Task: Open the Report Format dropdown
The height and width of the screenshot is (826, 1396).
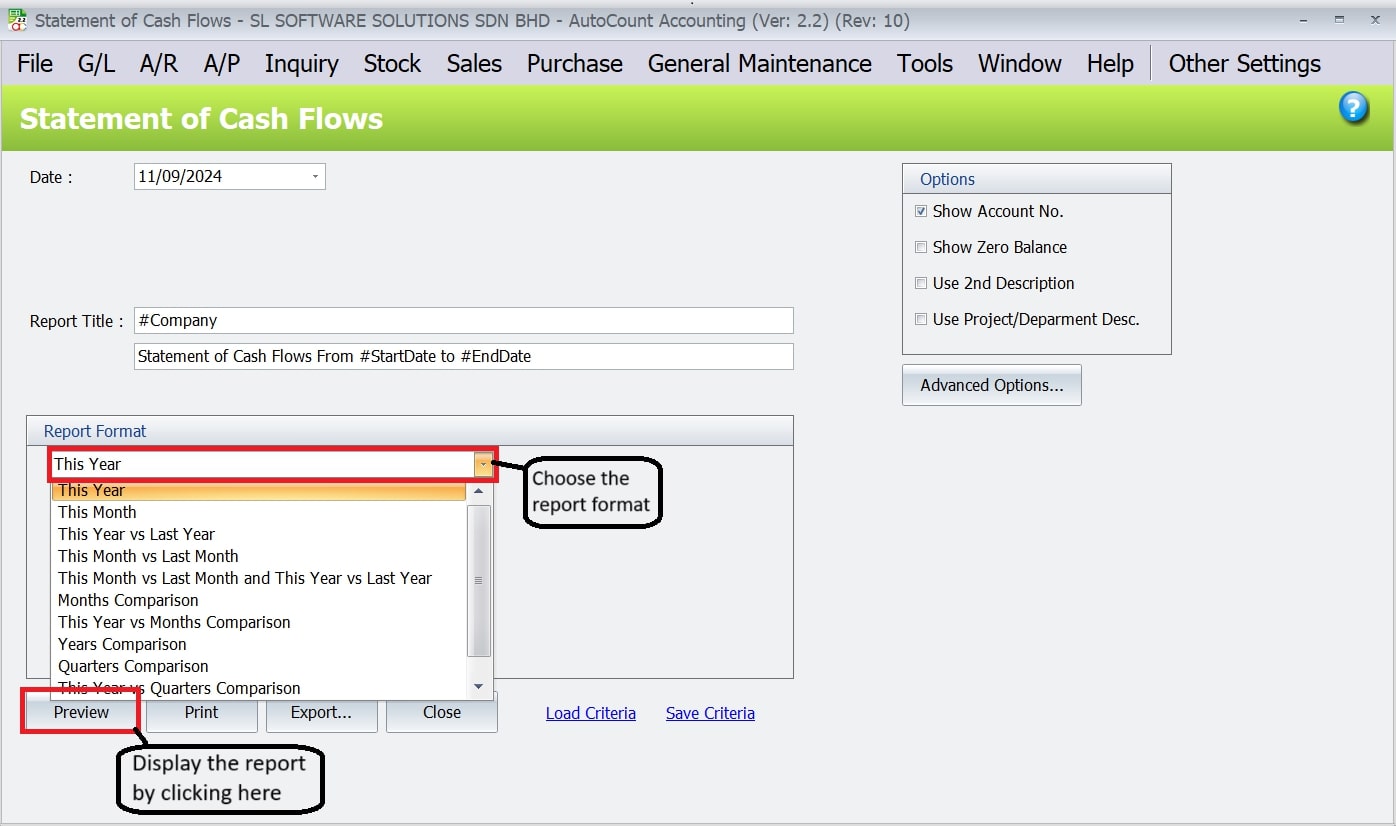Action: [x=481, y=464]
